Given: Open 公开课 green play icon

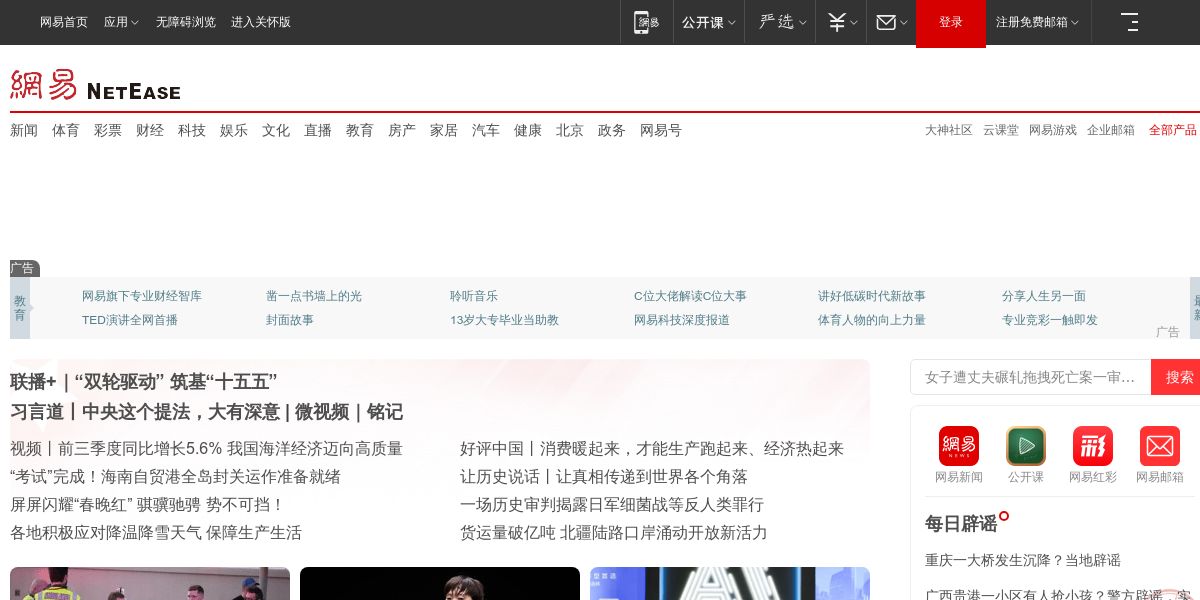Looking at the screenshot, I should (x=1026, y=446).
